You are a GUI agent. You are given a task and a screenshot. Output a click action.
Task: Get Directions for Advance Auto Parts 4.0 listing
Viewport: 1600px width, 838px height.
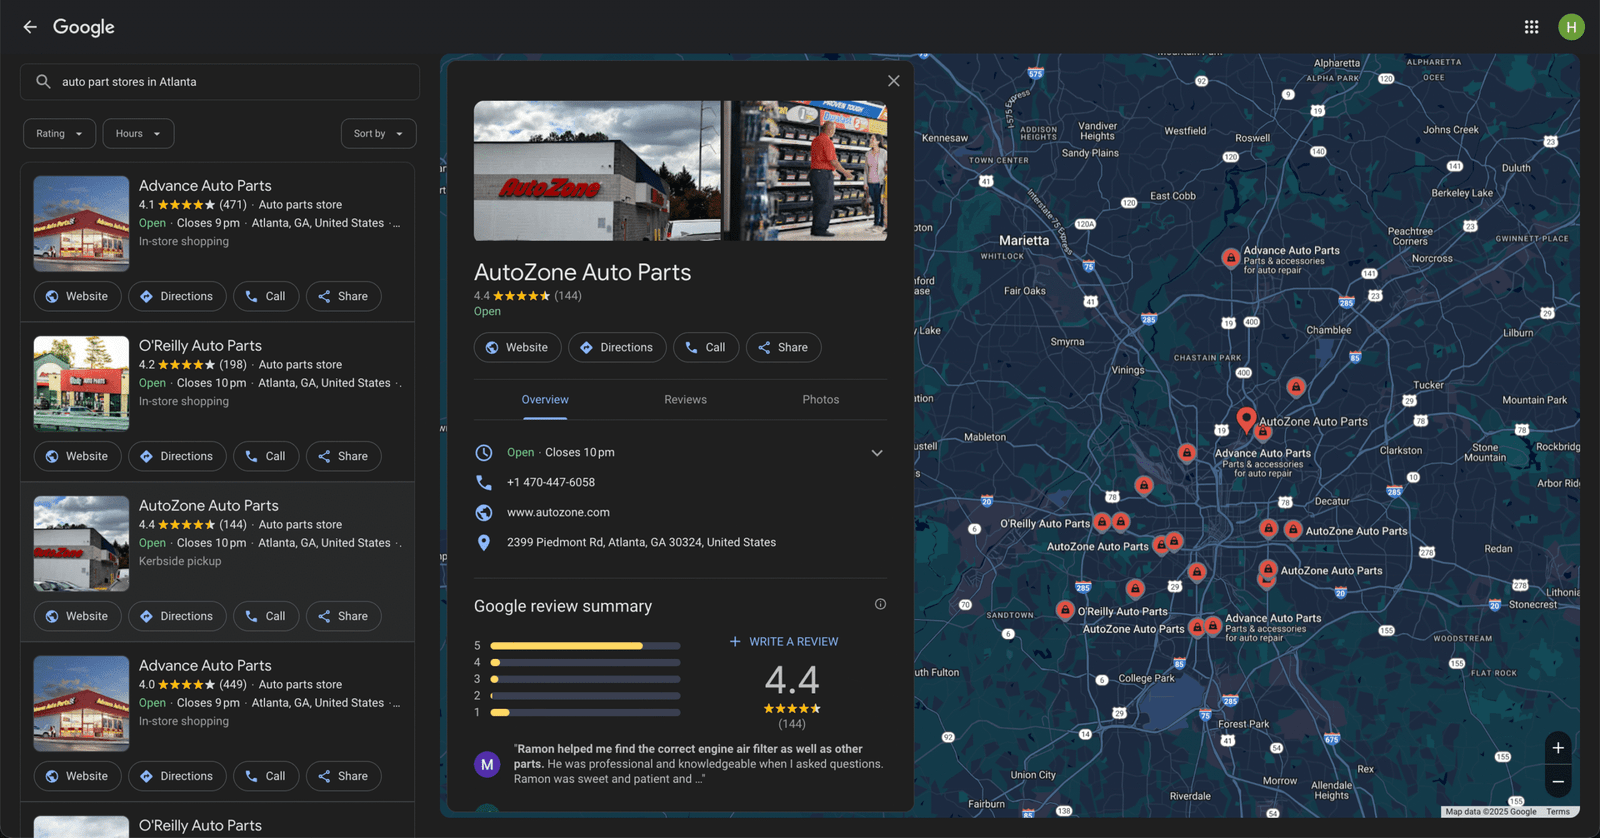pos(177,777)
